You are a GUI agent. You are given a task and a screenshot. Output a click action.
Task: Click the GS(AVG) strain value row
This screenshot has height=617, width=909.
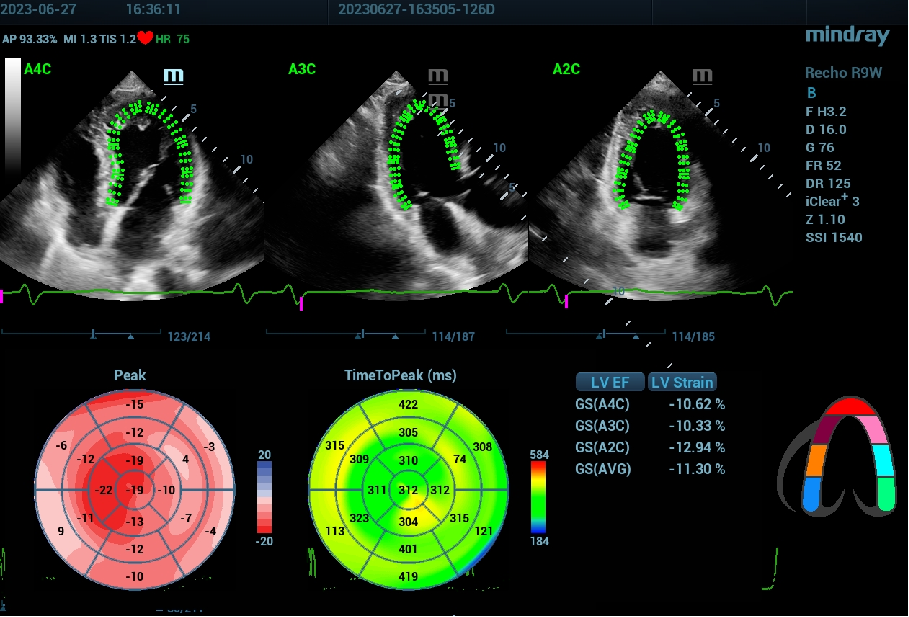tap(650, 469)
